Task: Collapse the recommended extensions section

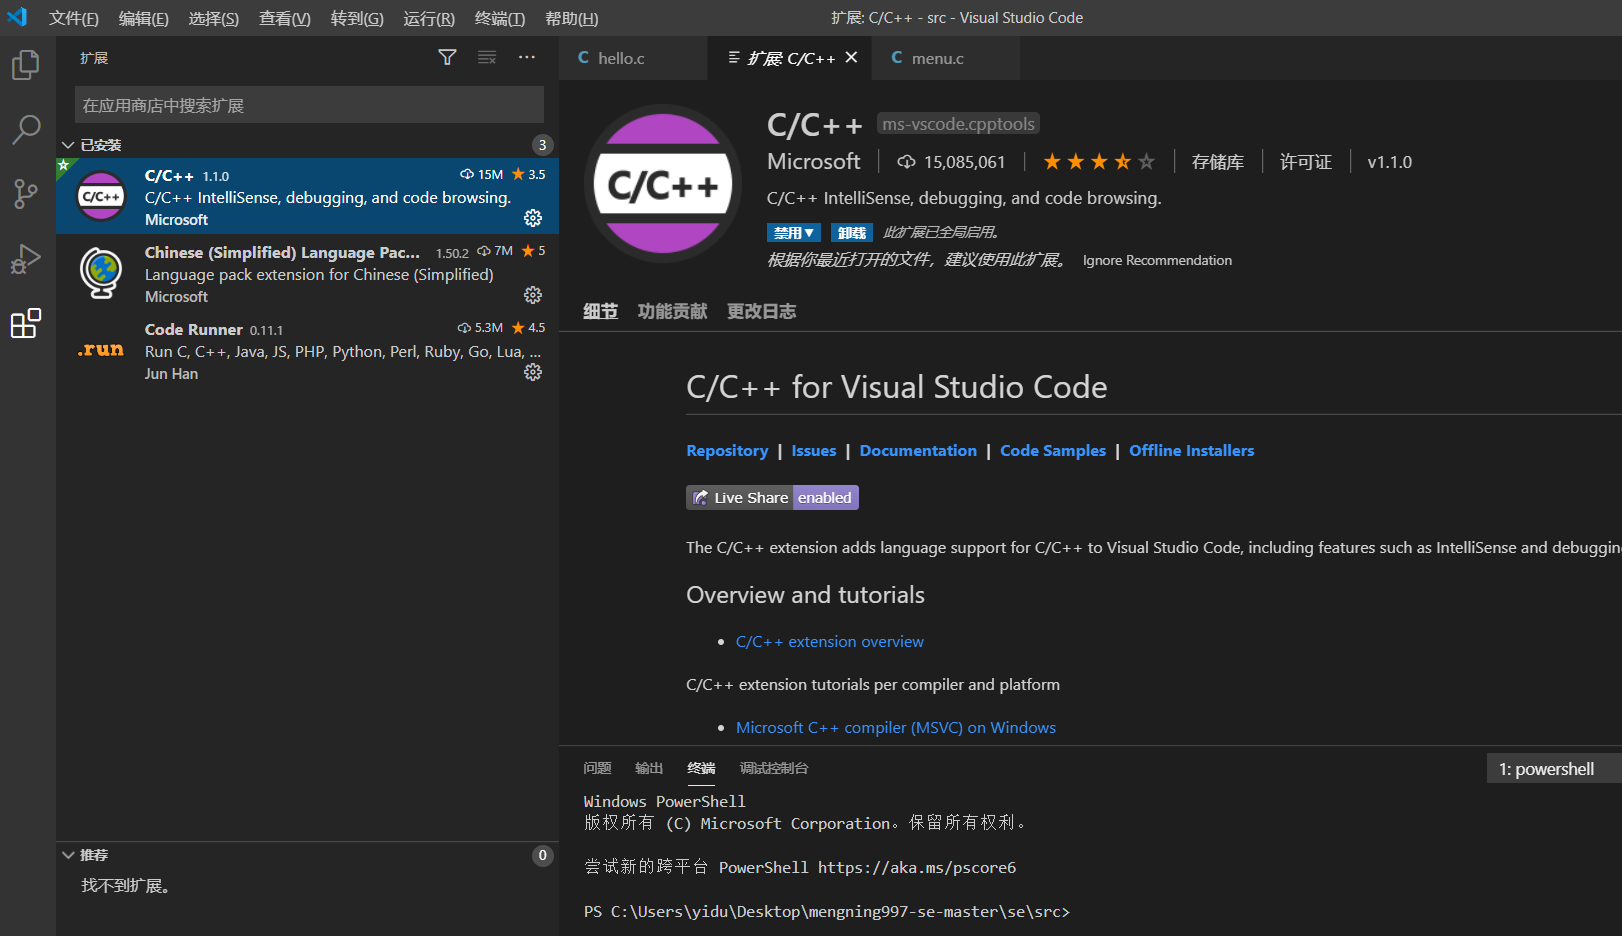Action: click(68, 855)
